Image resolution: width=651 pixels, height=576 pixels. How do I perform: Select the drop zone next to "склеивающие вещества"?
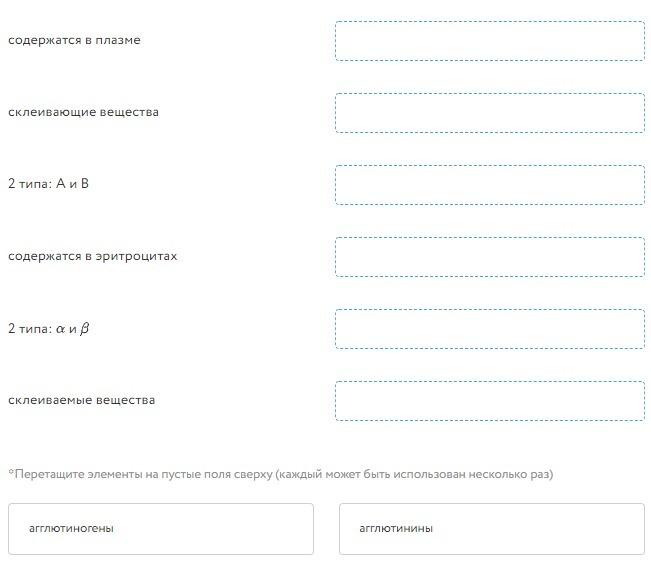coord(489,113)
